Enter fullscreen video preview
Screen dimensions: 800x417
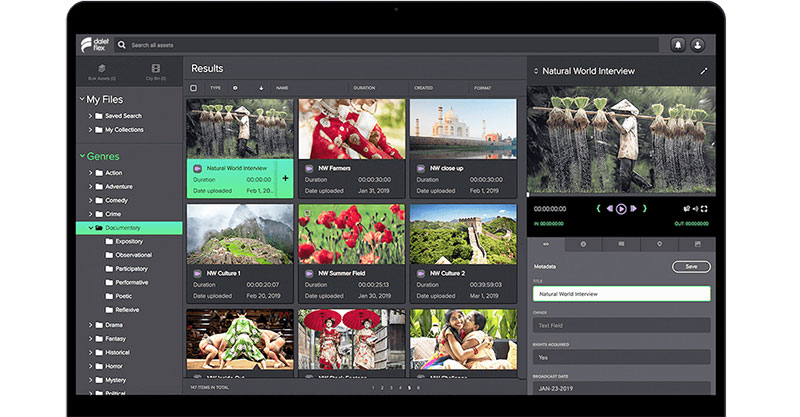tap(704, 209)
